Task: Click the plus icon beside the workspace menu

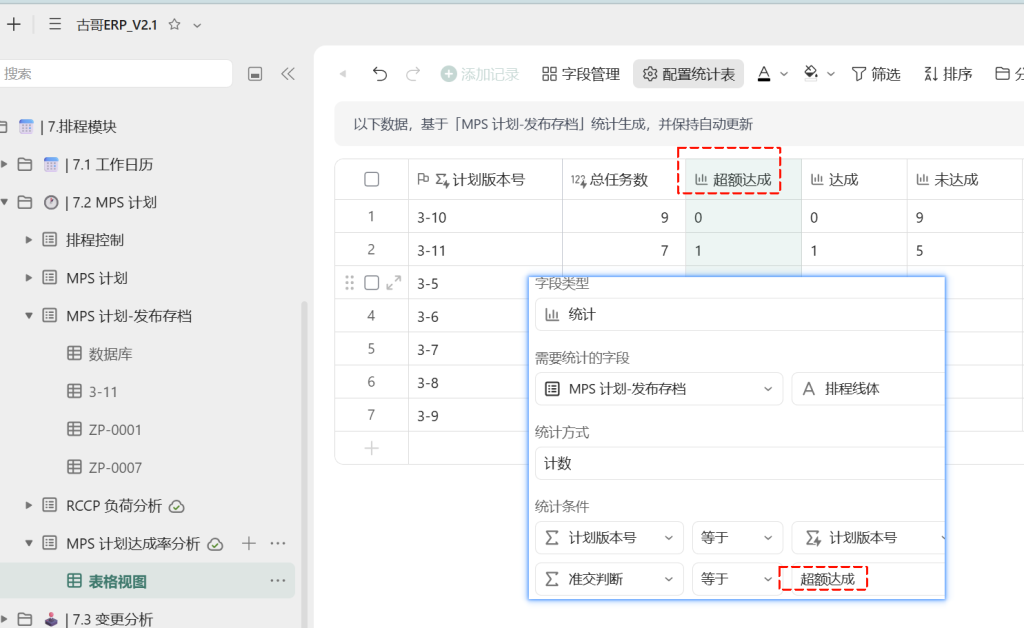Action: [14, 25]
